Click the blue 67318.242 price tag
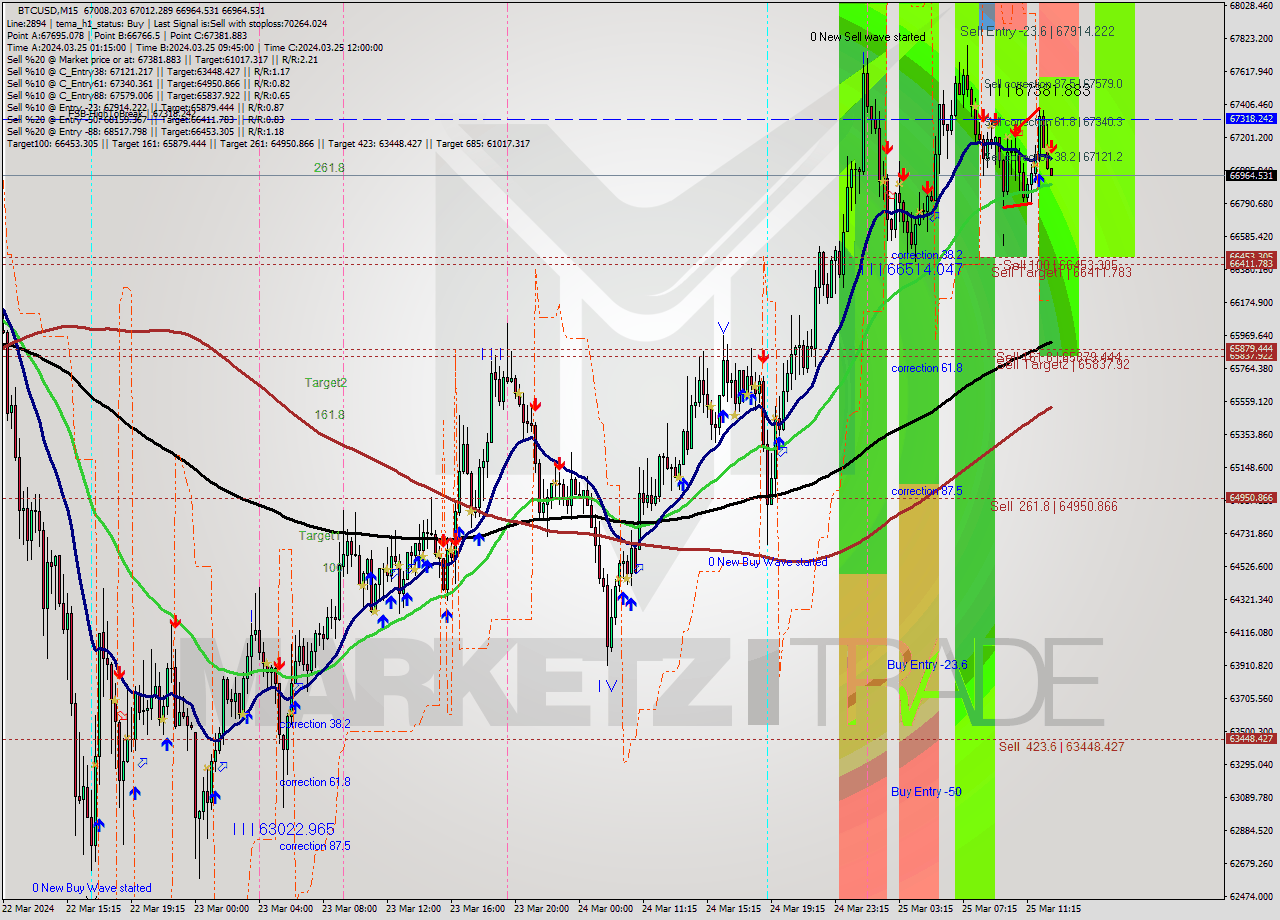This screenshot has height=920, width=1280. [x=1251, y=118]
